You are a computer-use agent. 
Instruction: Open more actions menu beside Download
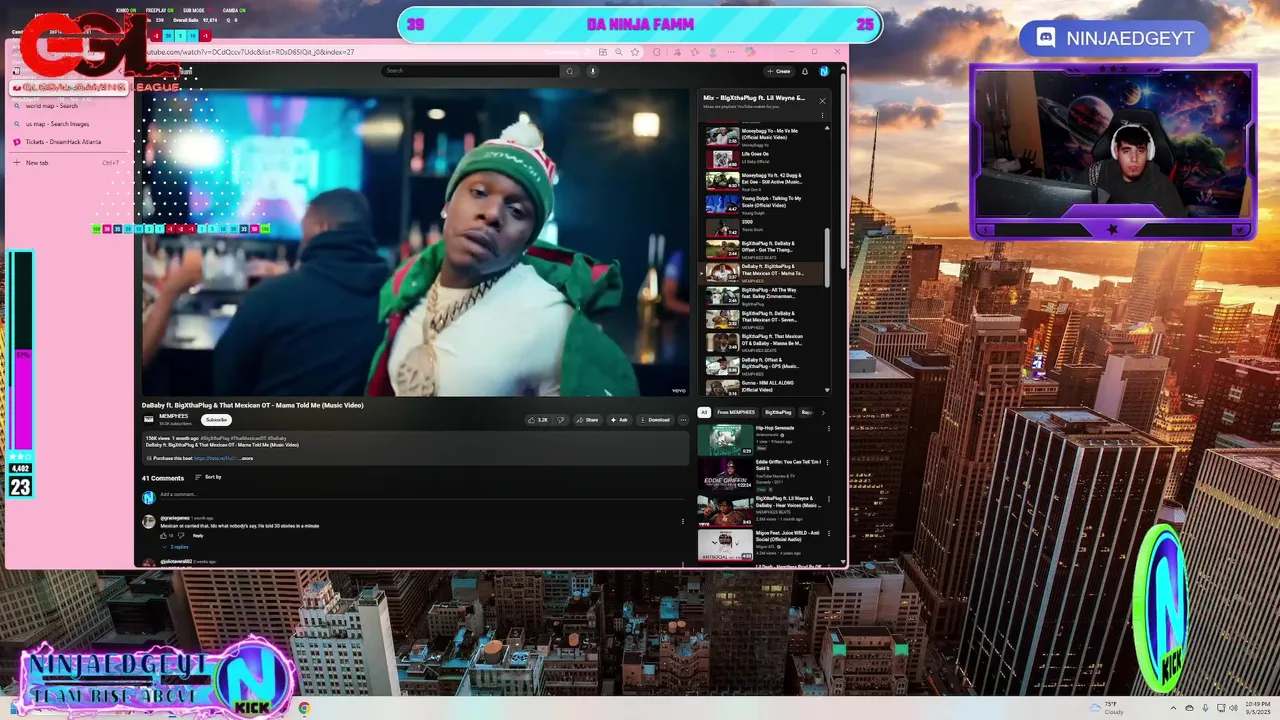(683, 420)
